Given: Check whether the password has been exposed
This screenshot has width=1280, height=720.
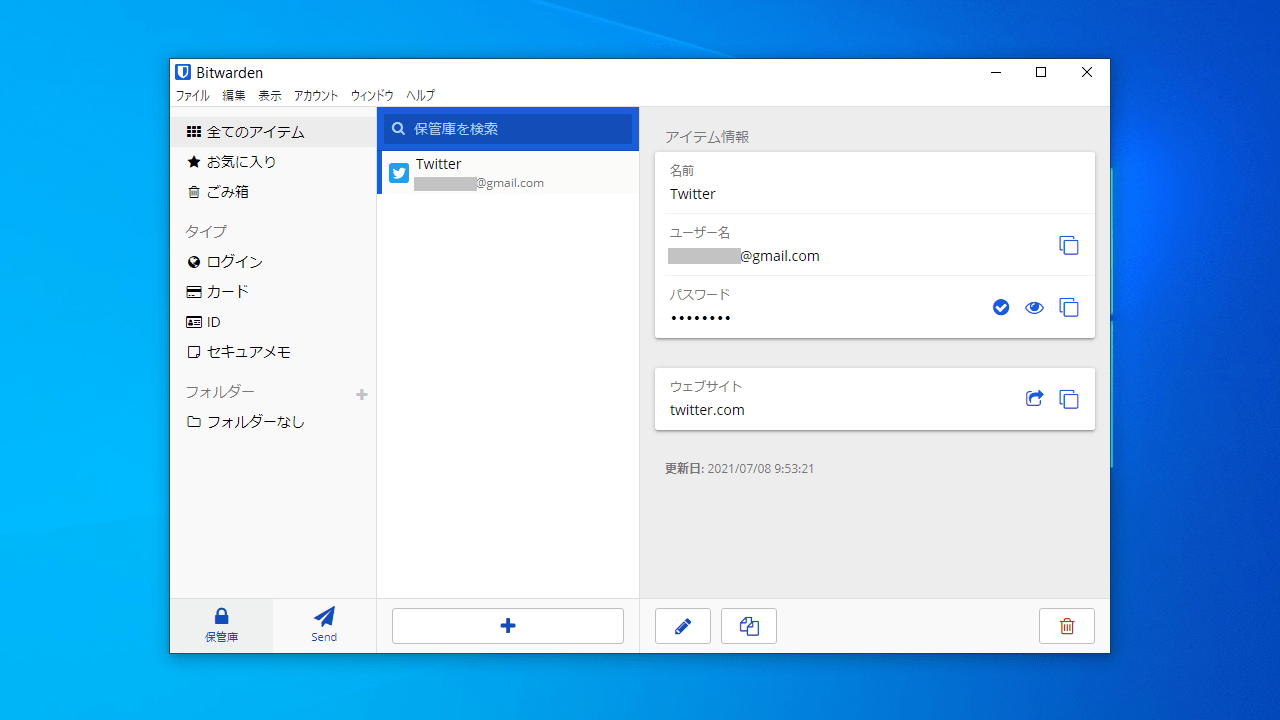Looking at the screenshot, I should point(1001,307).
